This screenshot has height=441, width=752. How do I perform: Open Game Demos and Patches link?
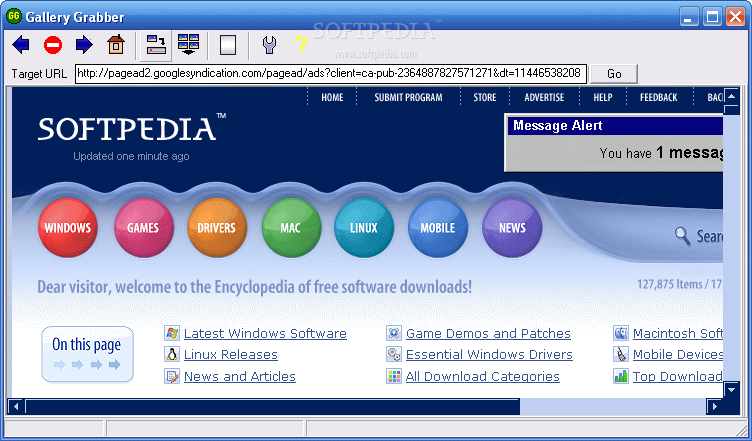coord(488,334)
